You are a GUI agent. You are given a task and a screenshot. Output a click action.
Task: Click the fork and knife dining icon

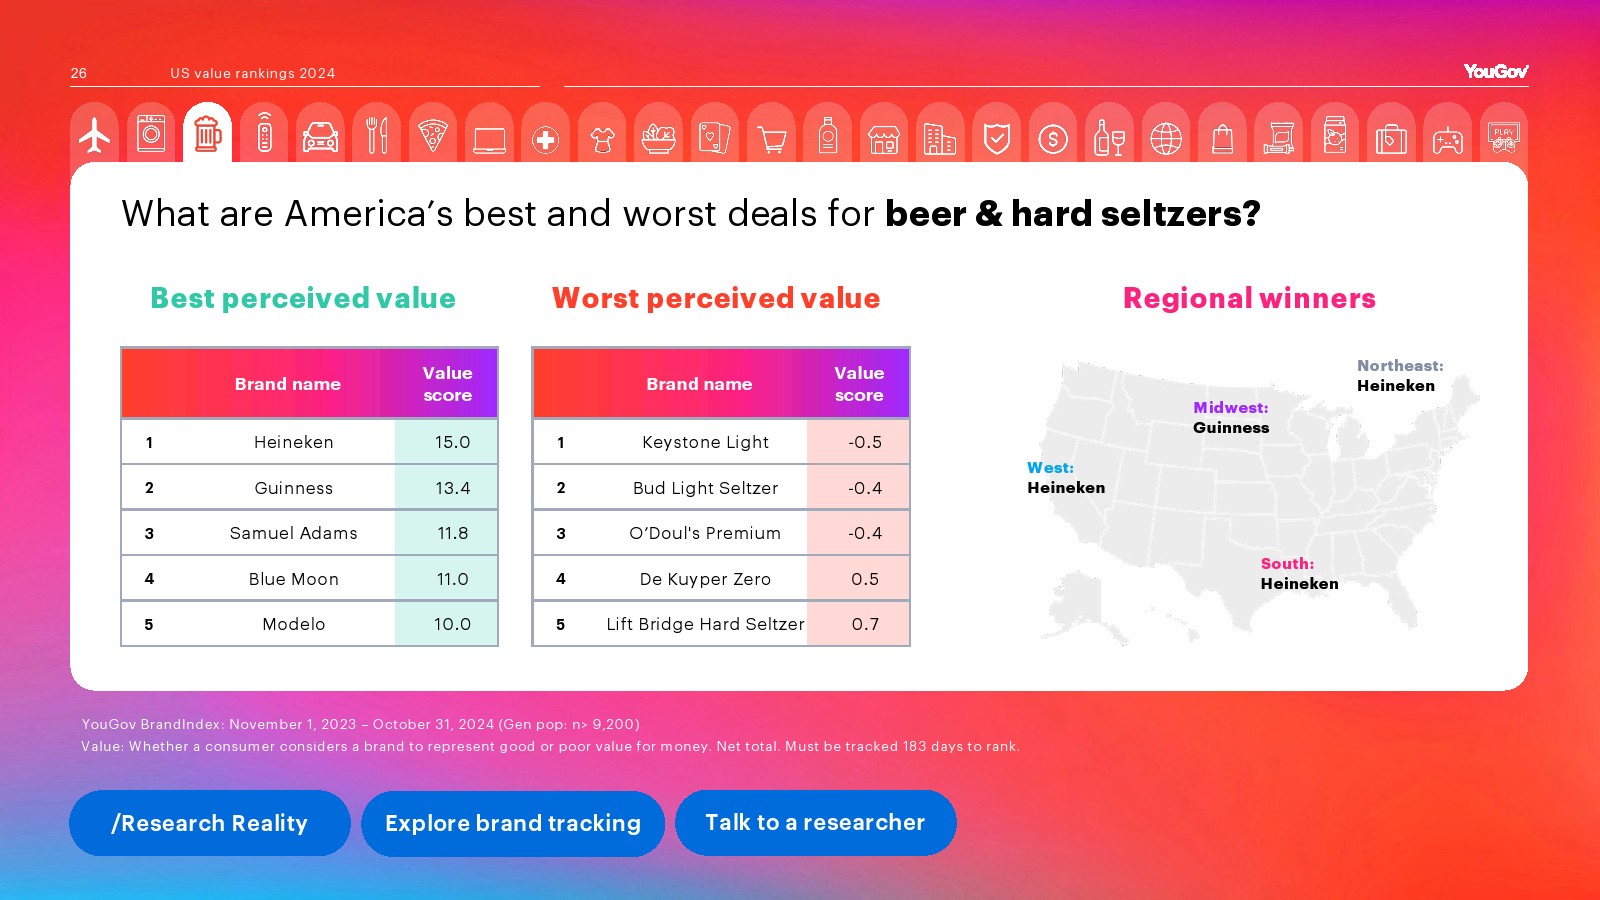(x=377, y=136)
